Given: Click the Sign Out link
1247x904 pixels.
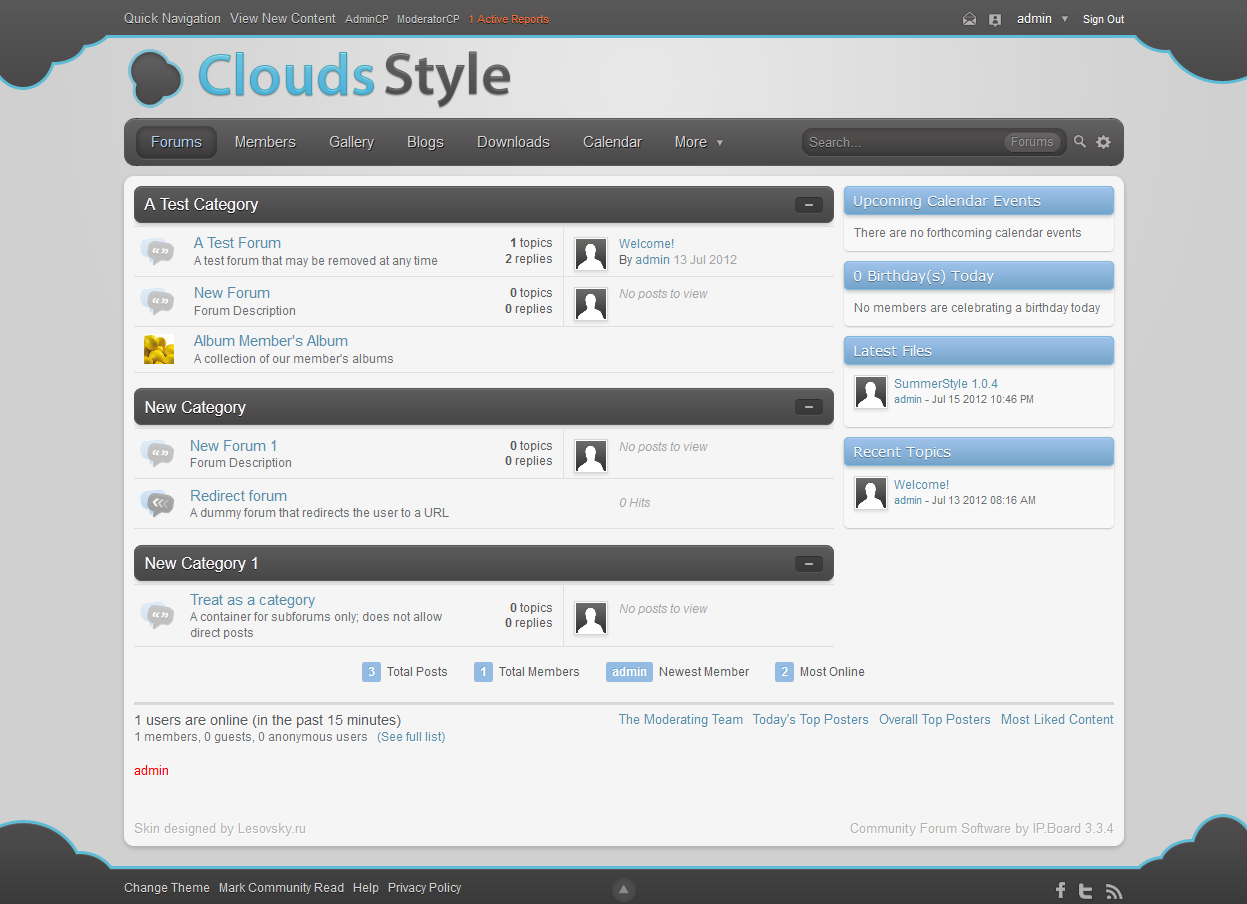Looking at the screenshot, I should point(1103,19).
